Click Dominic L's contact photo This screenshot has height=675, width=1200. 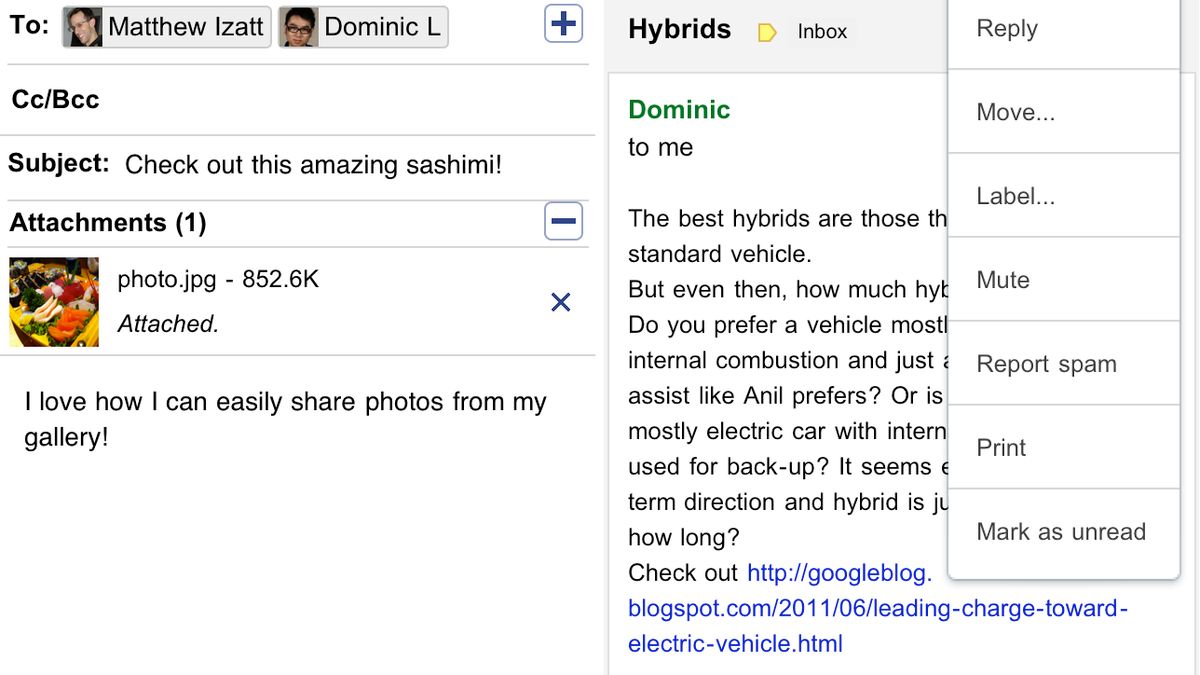300,27
